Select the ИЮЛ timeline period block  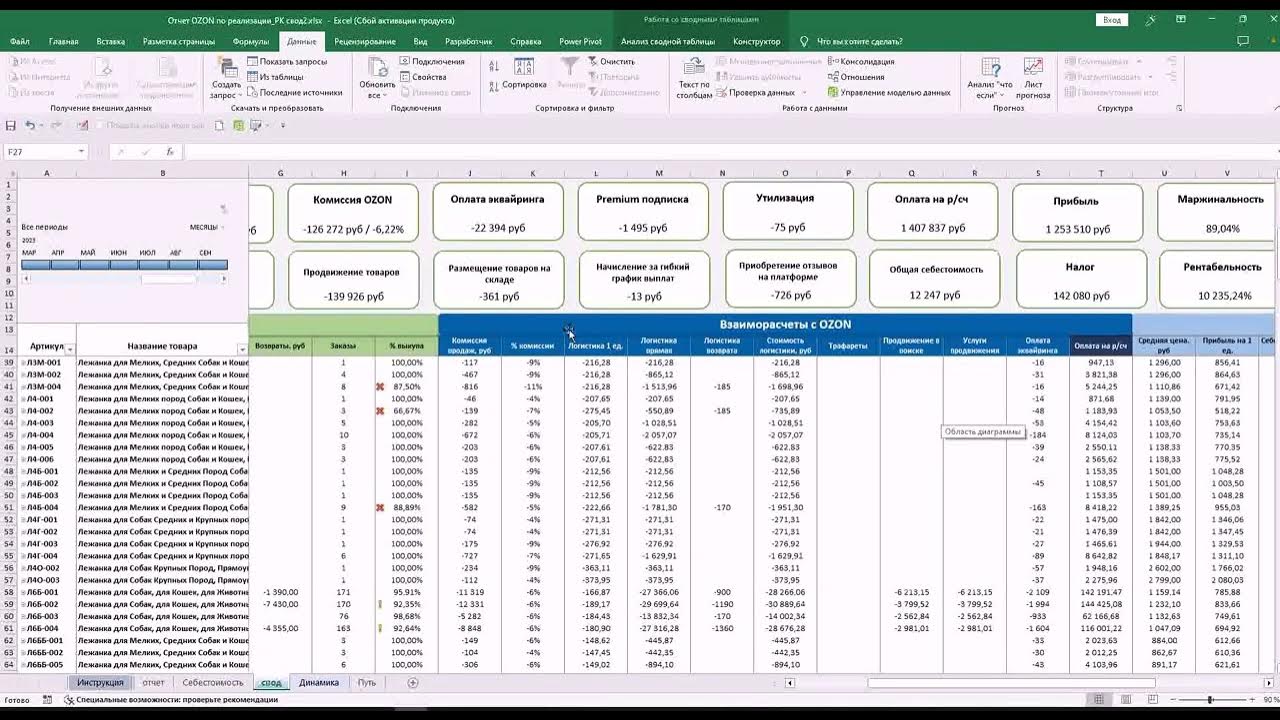(x=153, y=265)
